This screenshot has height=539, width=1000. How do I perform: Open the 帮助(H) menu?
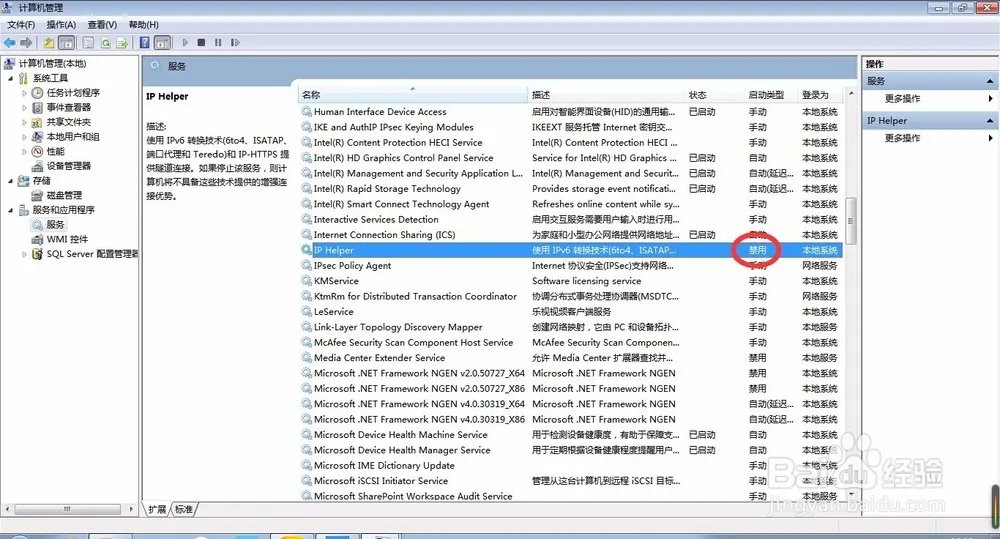[143, 25]
